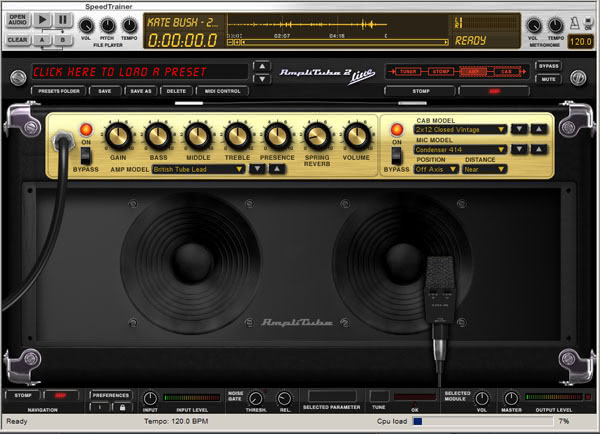600x434 pixels.
Task: Adjust the TREBLE knob
Action: click(238, 137)
